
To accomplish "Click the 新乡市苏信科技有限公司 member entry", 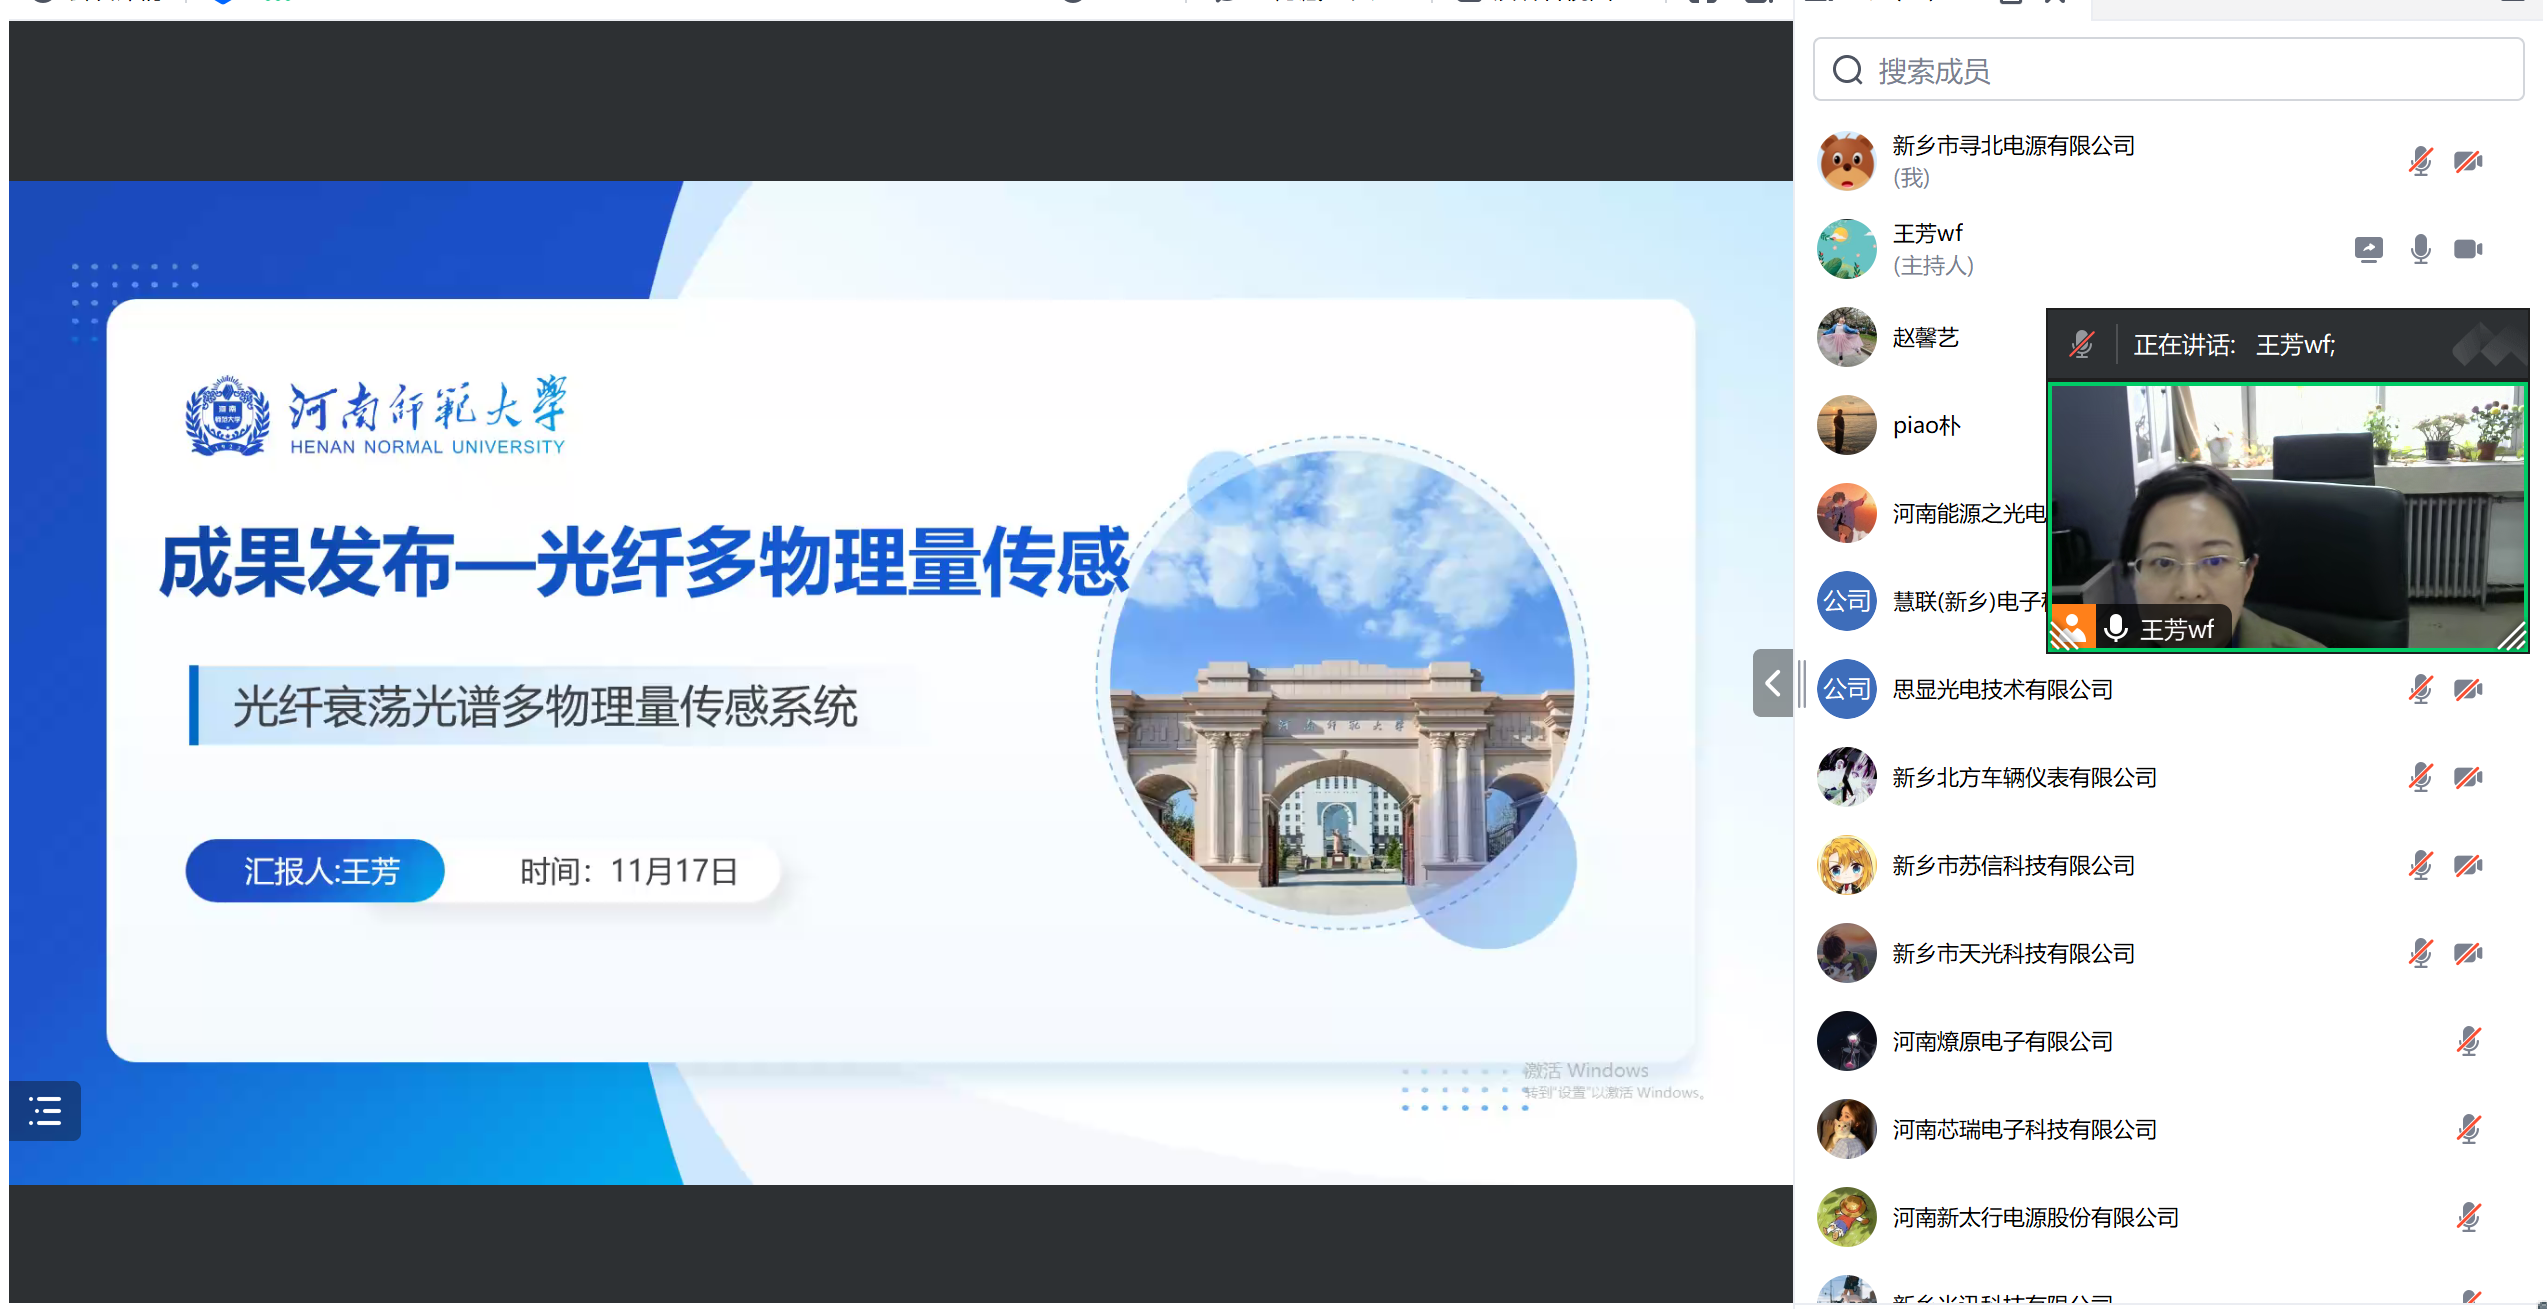I will coord(2013,866).
